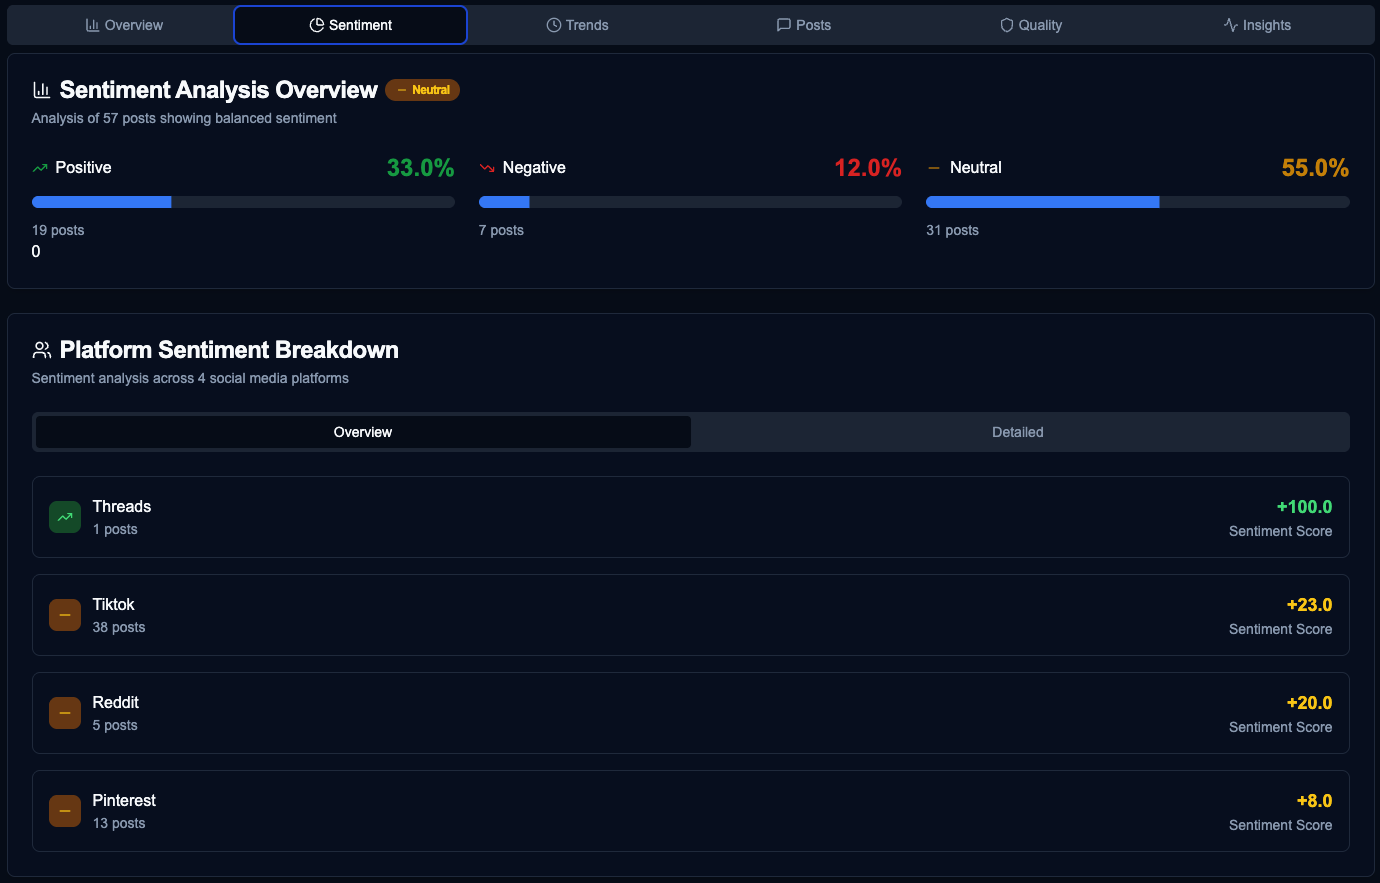Screen dimensions: 1380x883
Task: Click the shield icon next to Quality
Action: pyautogui.click(x=1005, y=24)
